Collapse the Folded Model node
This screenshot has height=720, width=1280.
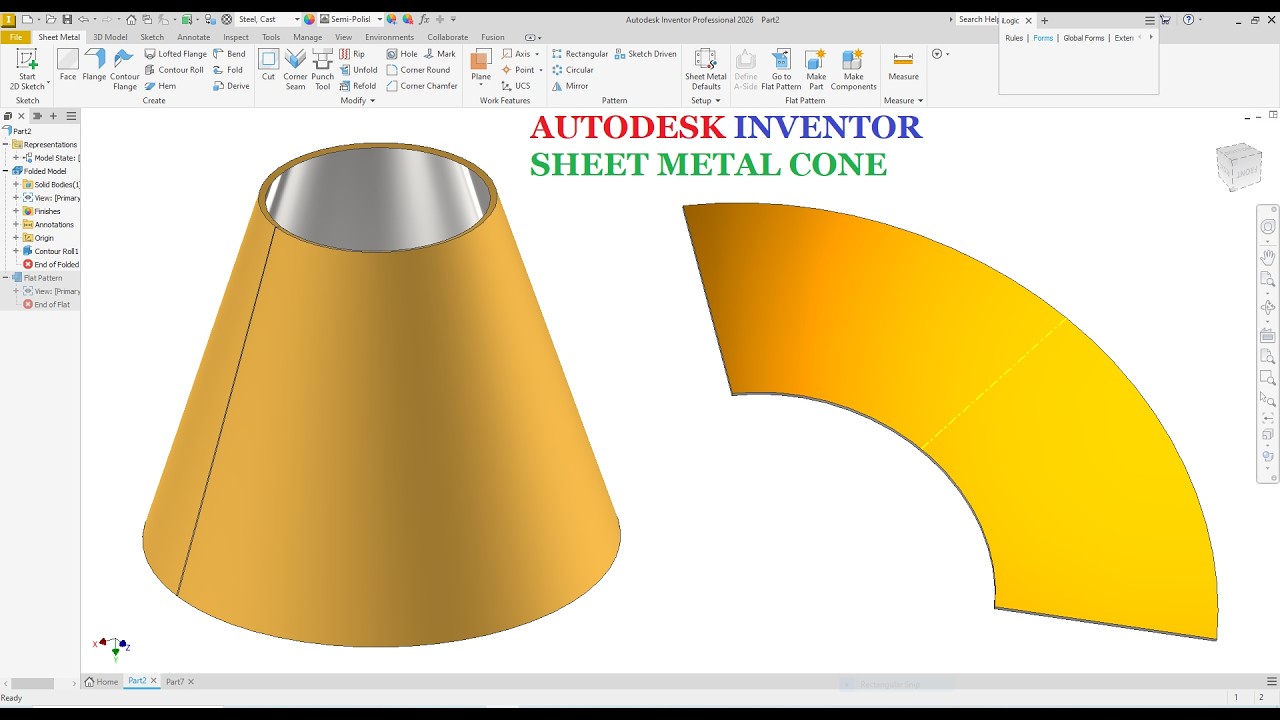pyautogui.click(x=6, y=171)
